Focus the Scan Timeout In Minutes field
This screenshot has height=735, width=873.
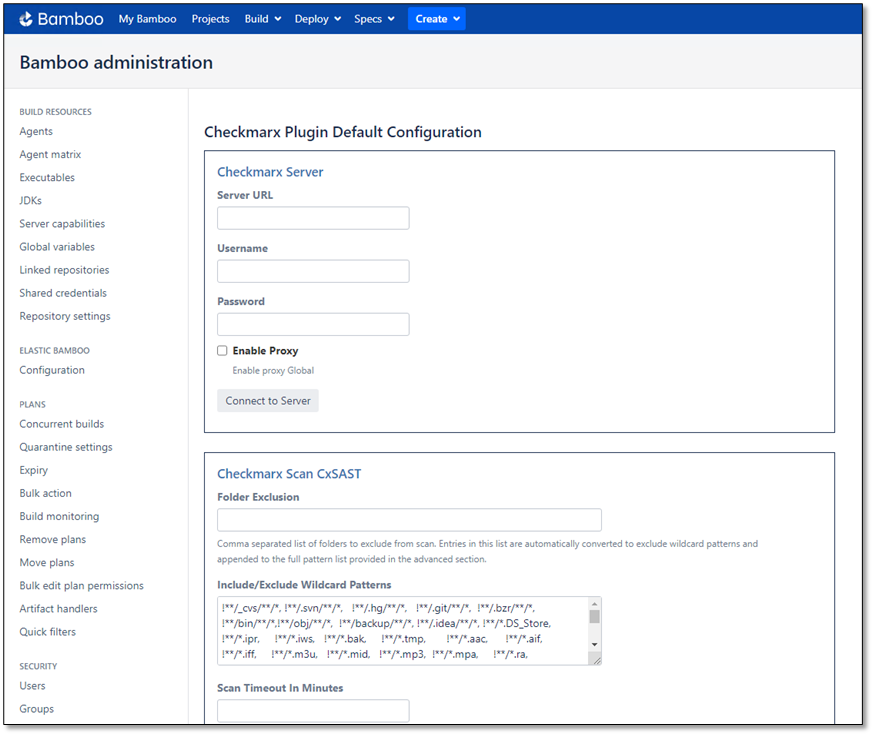pyautogui.click(x=313, y=711)
